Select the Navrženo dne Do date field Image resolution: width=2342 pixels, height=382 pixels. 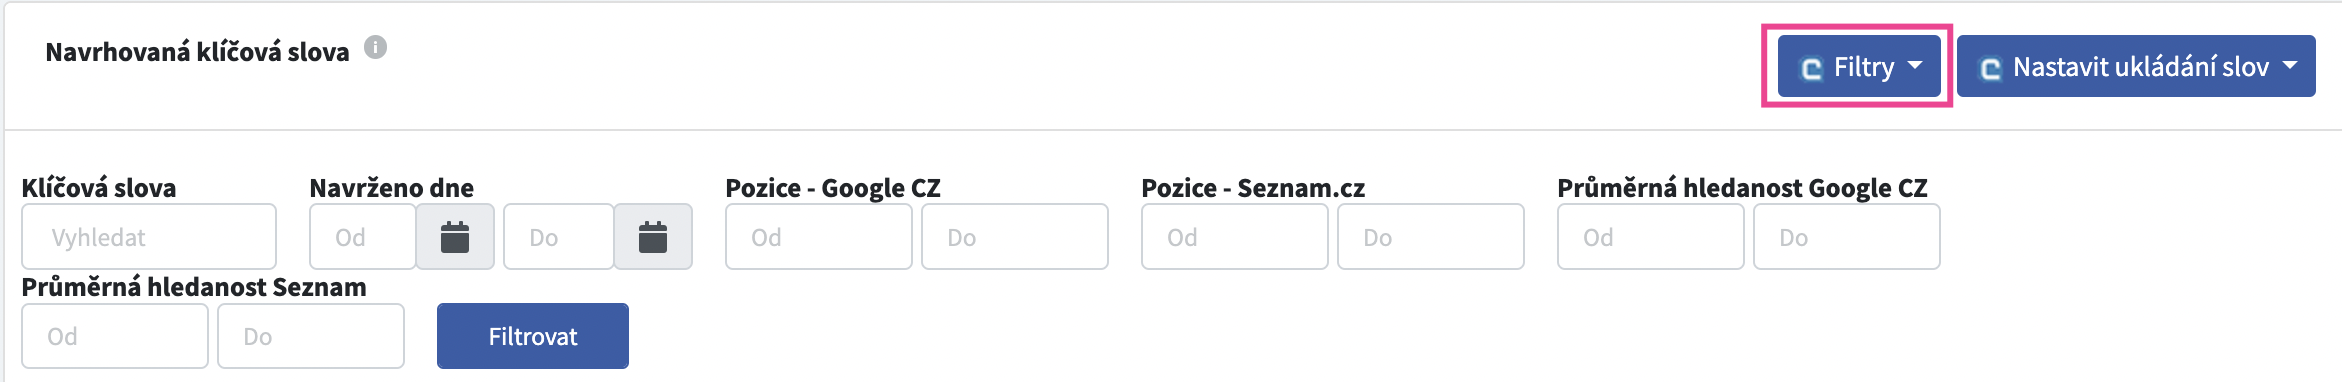(x=559, y=237)
